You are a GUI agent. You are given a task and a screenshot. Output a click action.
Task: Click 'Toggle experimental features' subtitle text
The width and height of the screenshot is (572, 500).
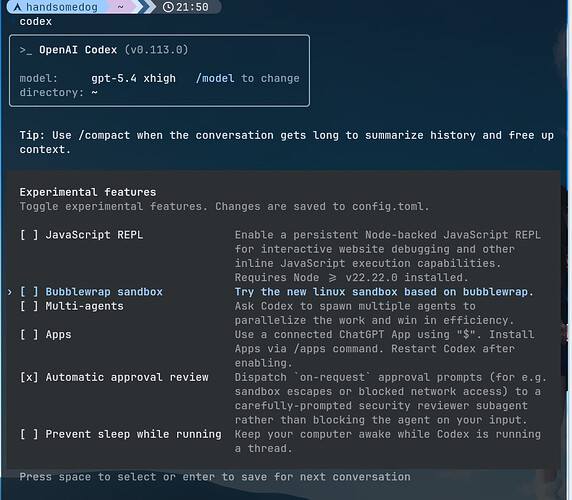[x=224, y=206]
